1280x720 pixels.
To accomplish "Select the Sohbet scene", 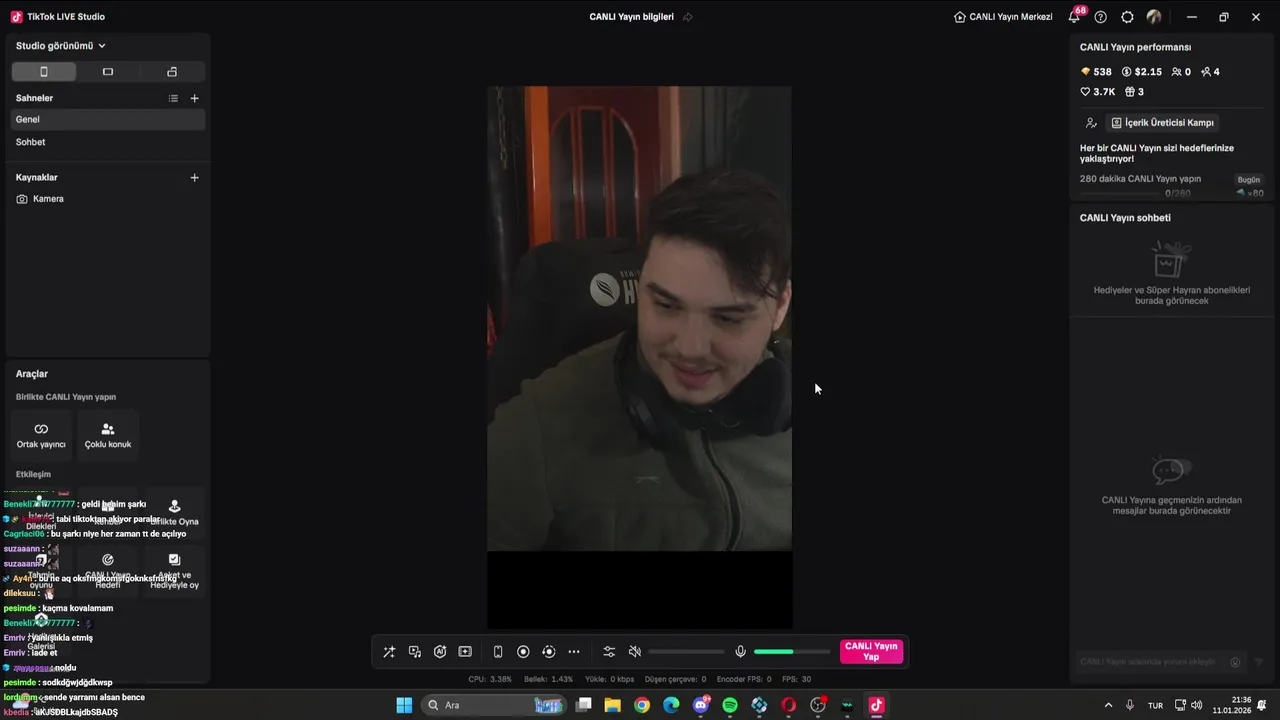I will pos(108,142).
